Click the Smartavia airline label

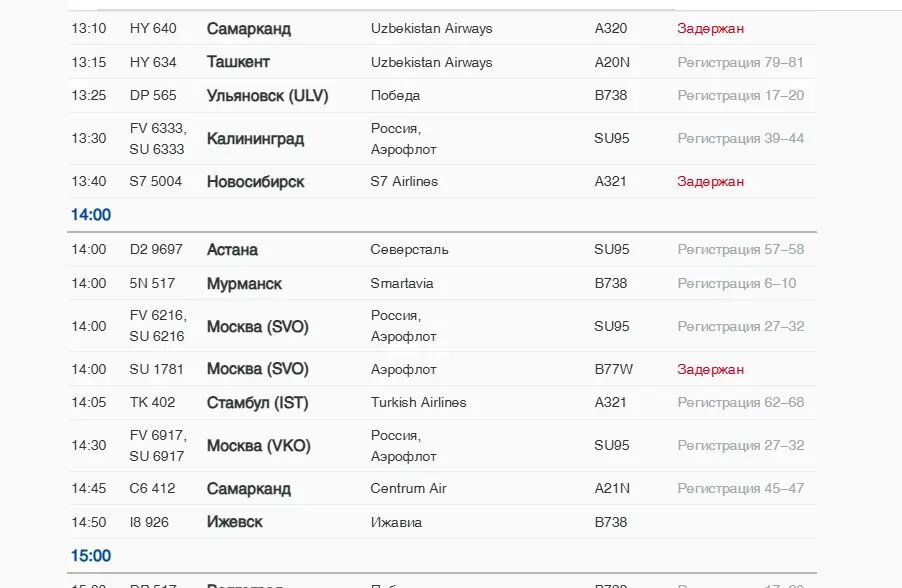click(x=402, y=284)
